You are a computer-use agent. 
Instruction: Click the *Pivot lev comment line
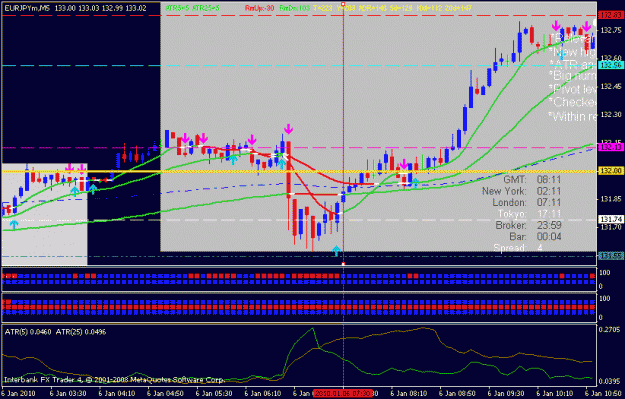click(x=572, y=88)
